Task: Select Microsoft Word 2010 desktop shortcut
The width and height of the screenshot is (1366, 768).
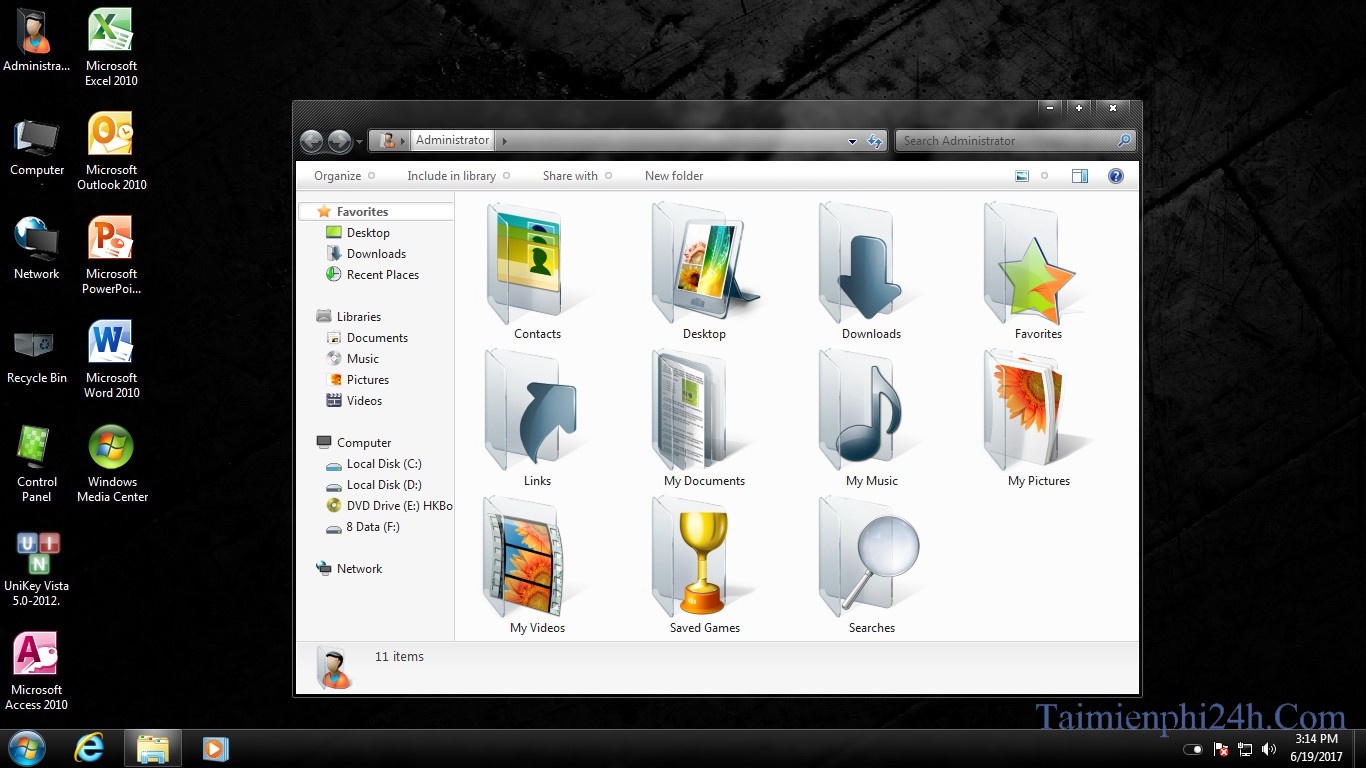Action: [111, 359]
